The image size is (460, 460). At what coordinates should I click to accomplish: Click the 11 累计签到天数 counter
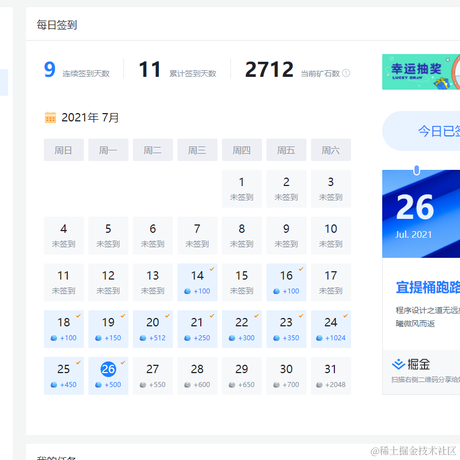click(x=177, y=70)
